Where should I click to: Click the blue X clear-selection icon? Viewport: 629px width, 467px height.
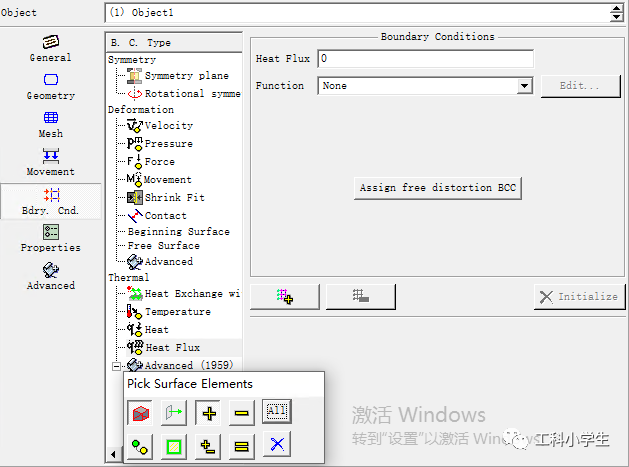click(x=277, y=444)
